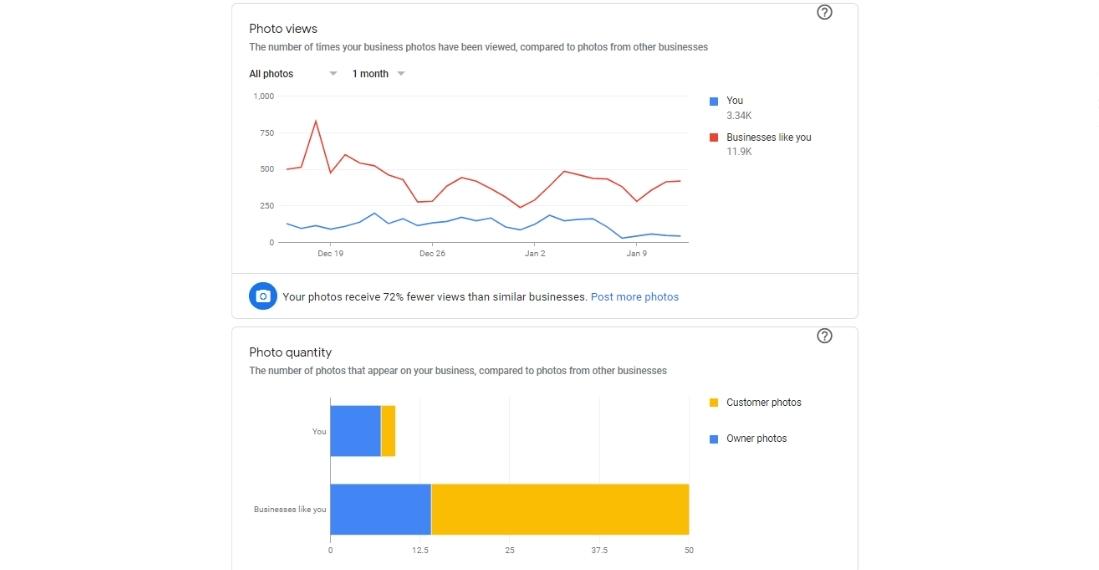The height and width of the screenshot is (570, 1099).
Task: Open help for the Photo views card
Action: pos(825,13)
